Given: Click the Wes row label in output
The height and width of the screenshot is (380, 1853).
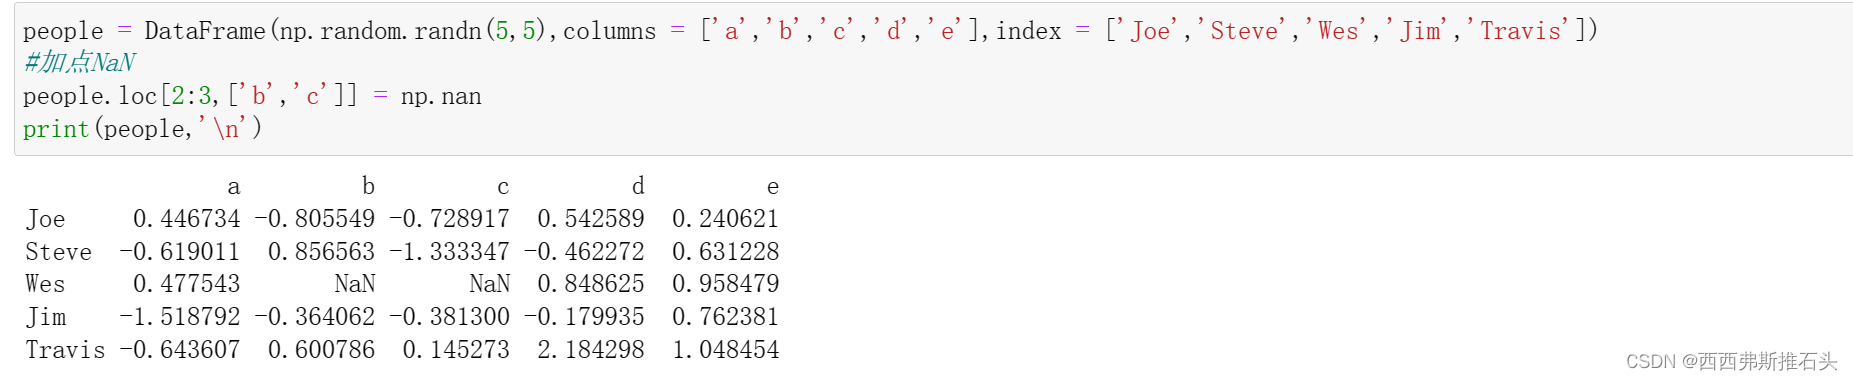Looking at the screenshot, I should pos(46,284).
